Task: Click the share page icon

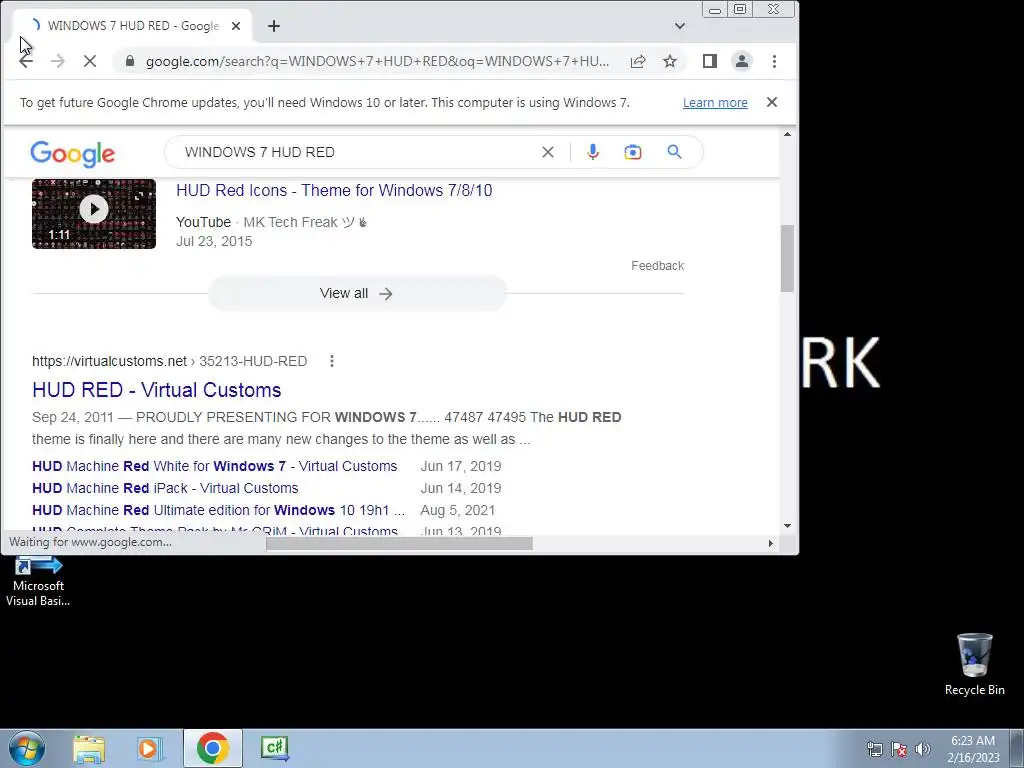Action: point(638,61)
